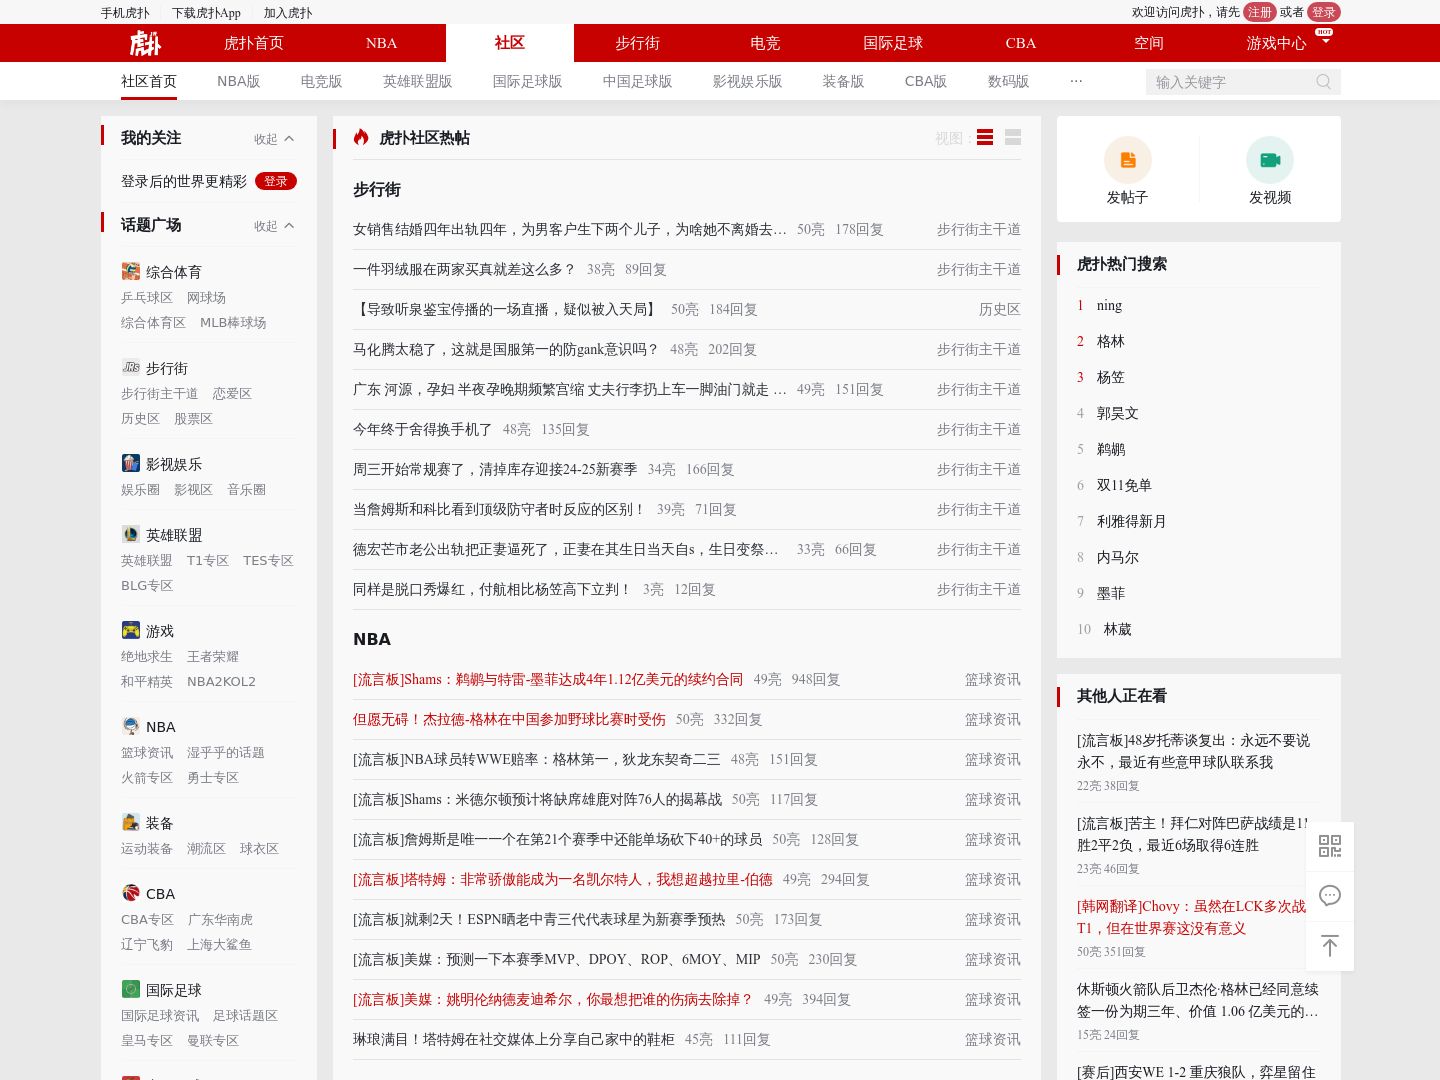1440x1080 pixels.
Task: Open post 今年终于舍得换手机了
Action: (x=423, y=429)
